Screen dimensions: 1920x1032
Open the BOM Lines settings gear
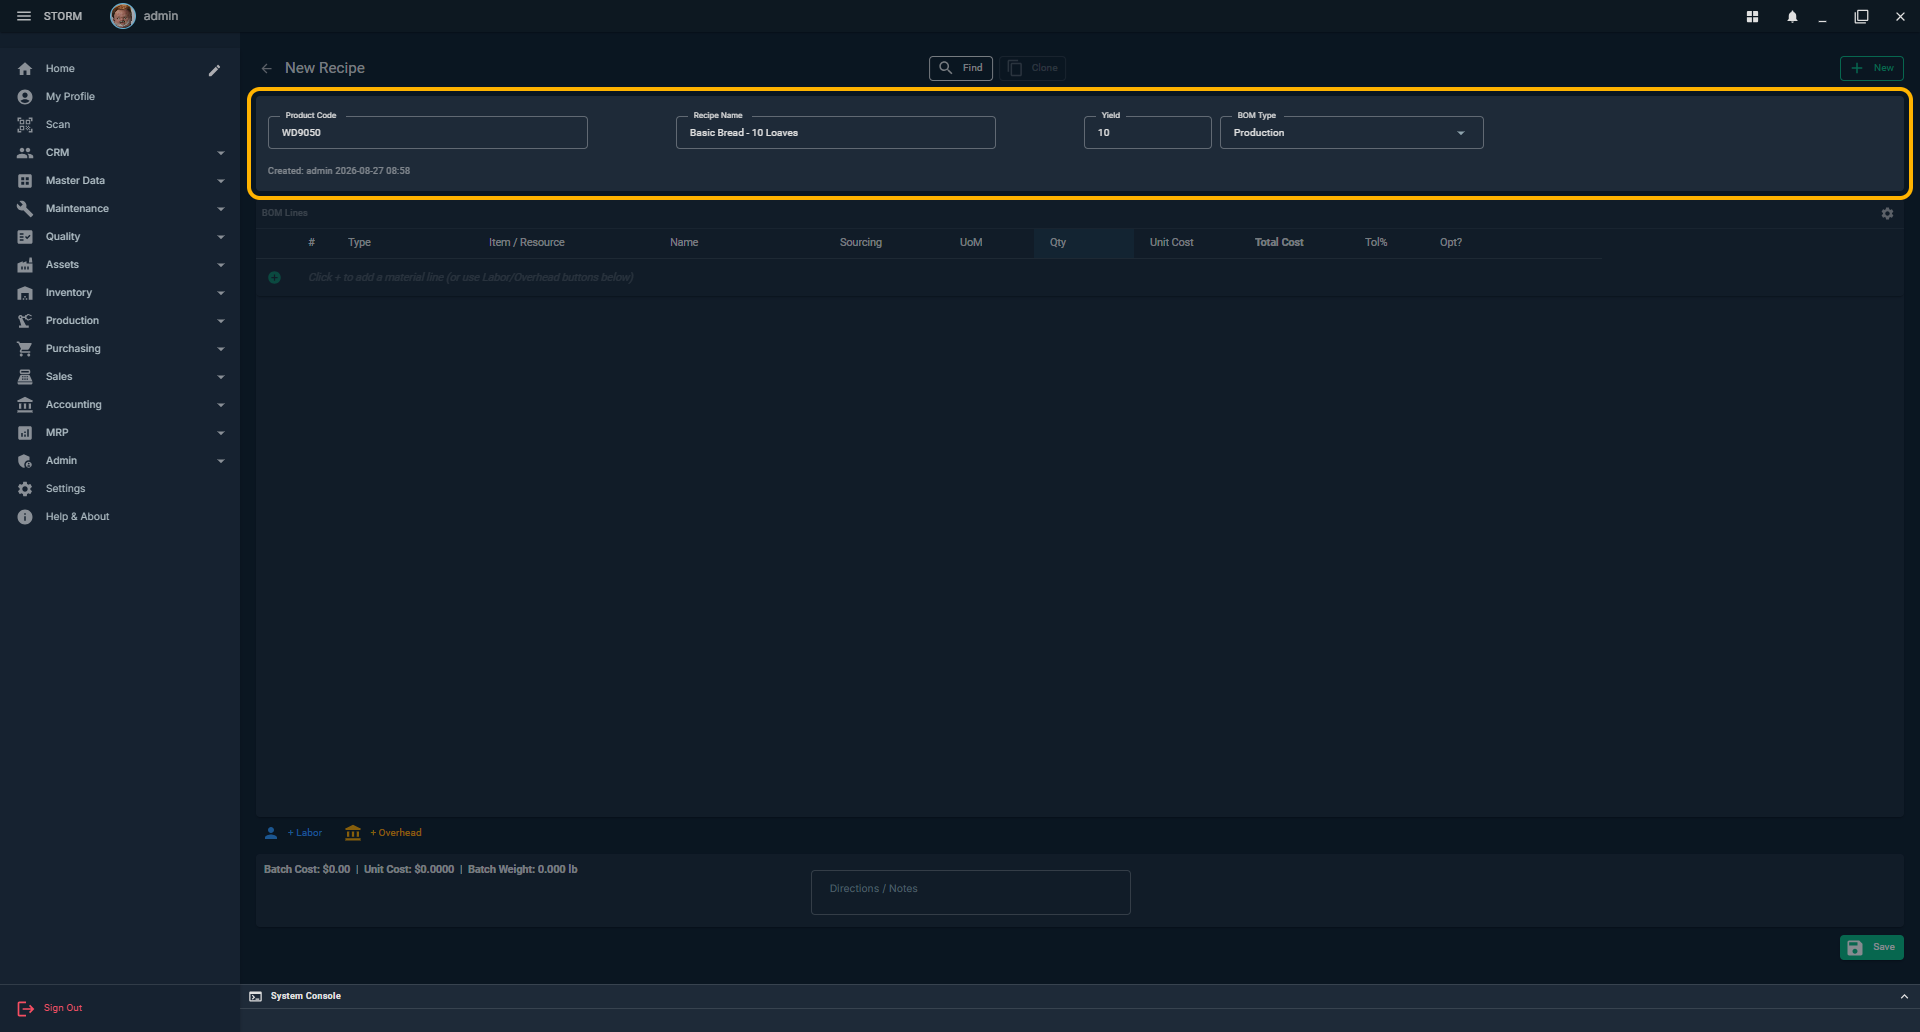(x=1887, y=214)
